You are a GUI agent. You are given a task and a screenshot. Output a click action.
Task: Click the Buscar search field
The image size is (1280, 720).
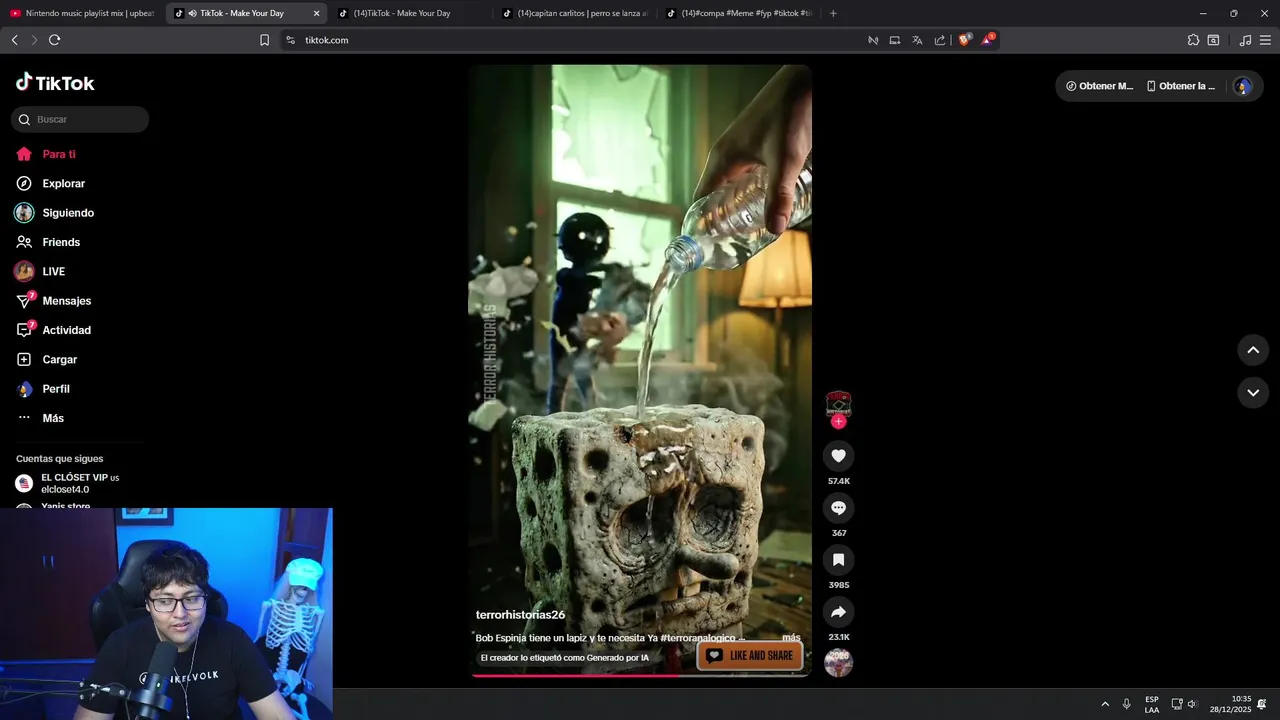[80, 119]
